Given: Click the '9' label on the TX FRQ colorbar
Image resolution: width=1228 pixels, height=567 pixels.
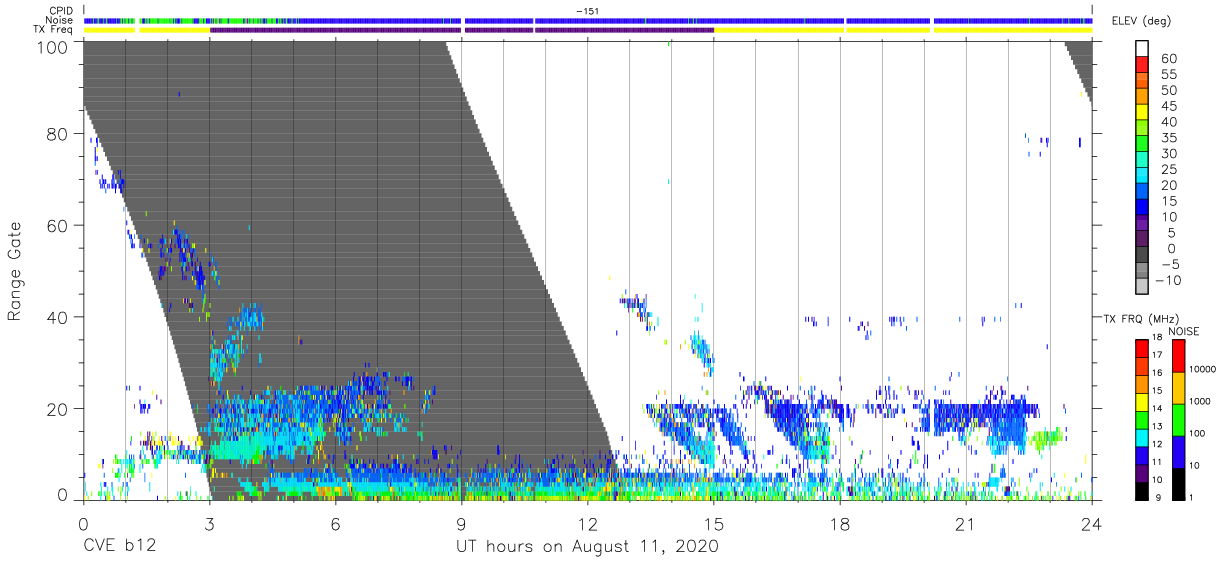Looking at the screenshot, I should pos(1158,498).
